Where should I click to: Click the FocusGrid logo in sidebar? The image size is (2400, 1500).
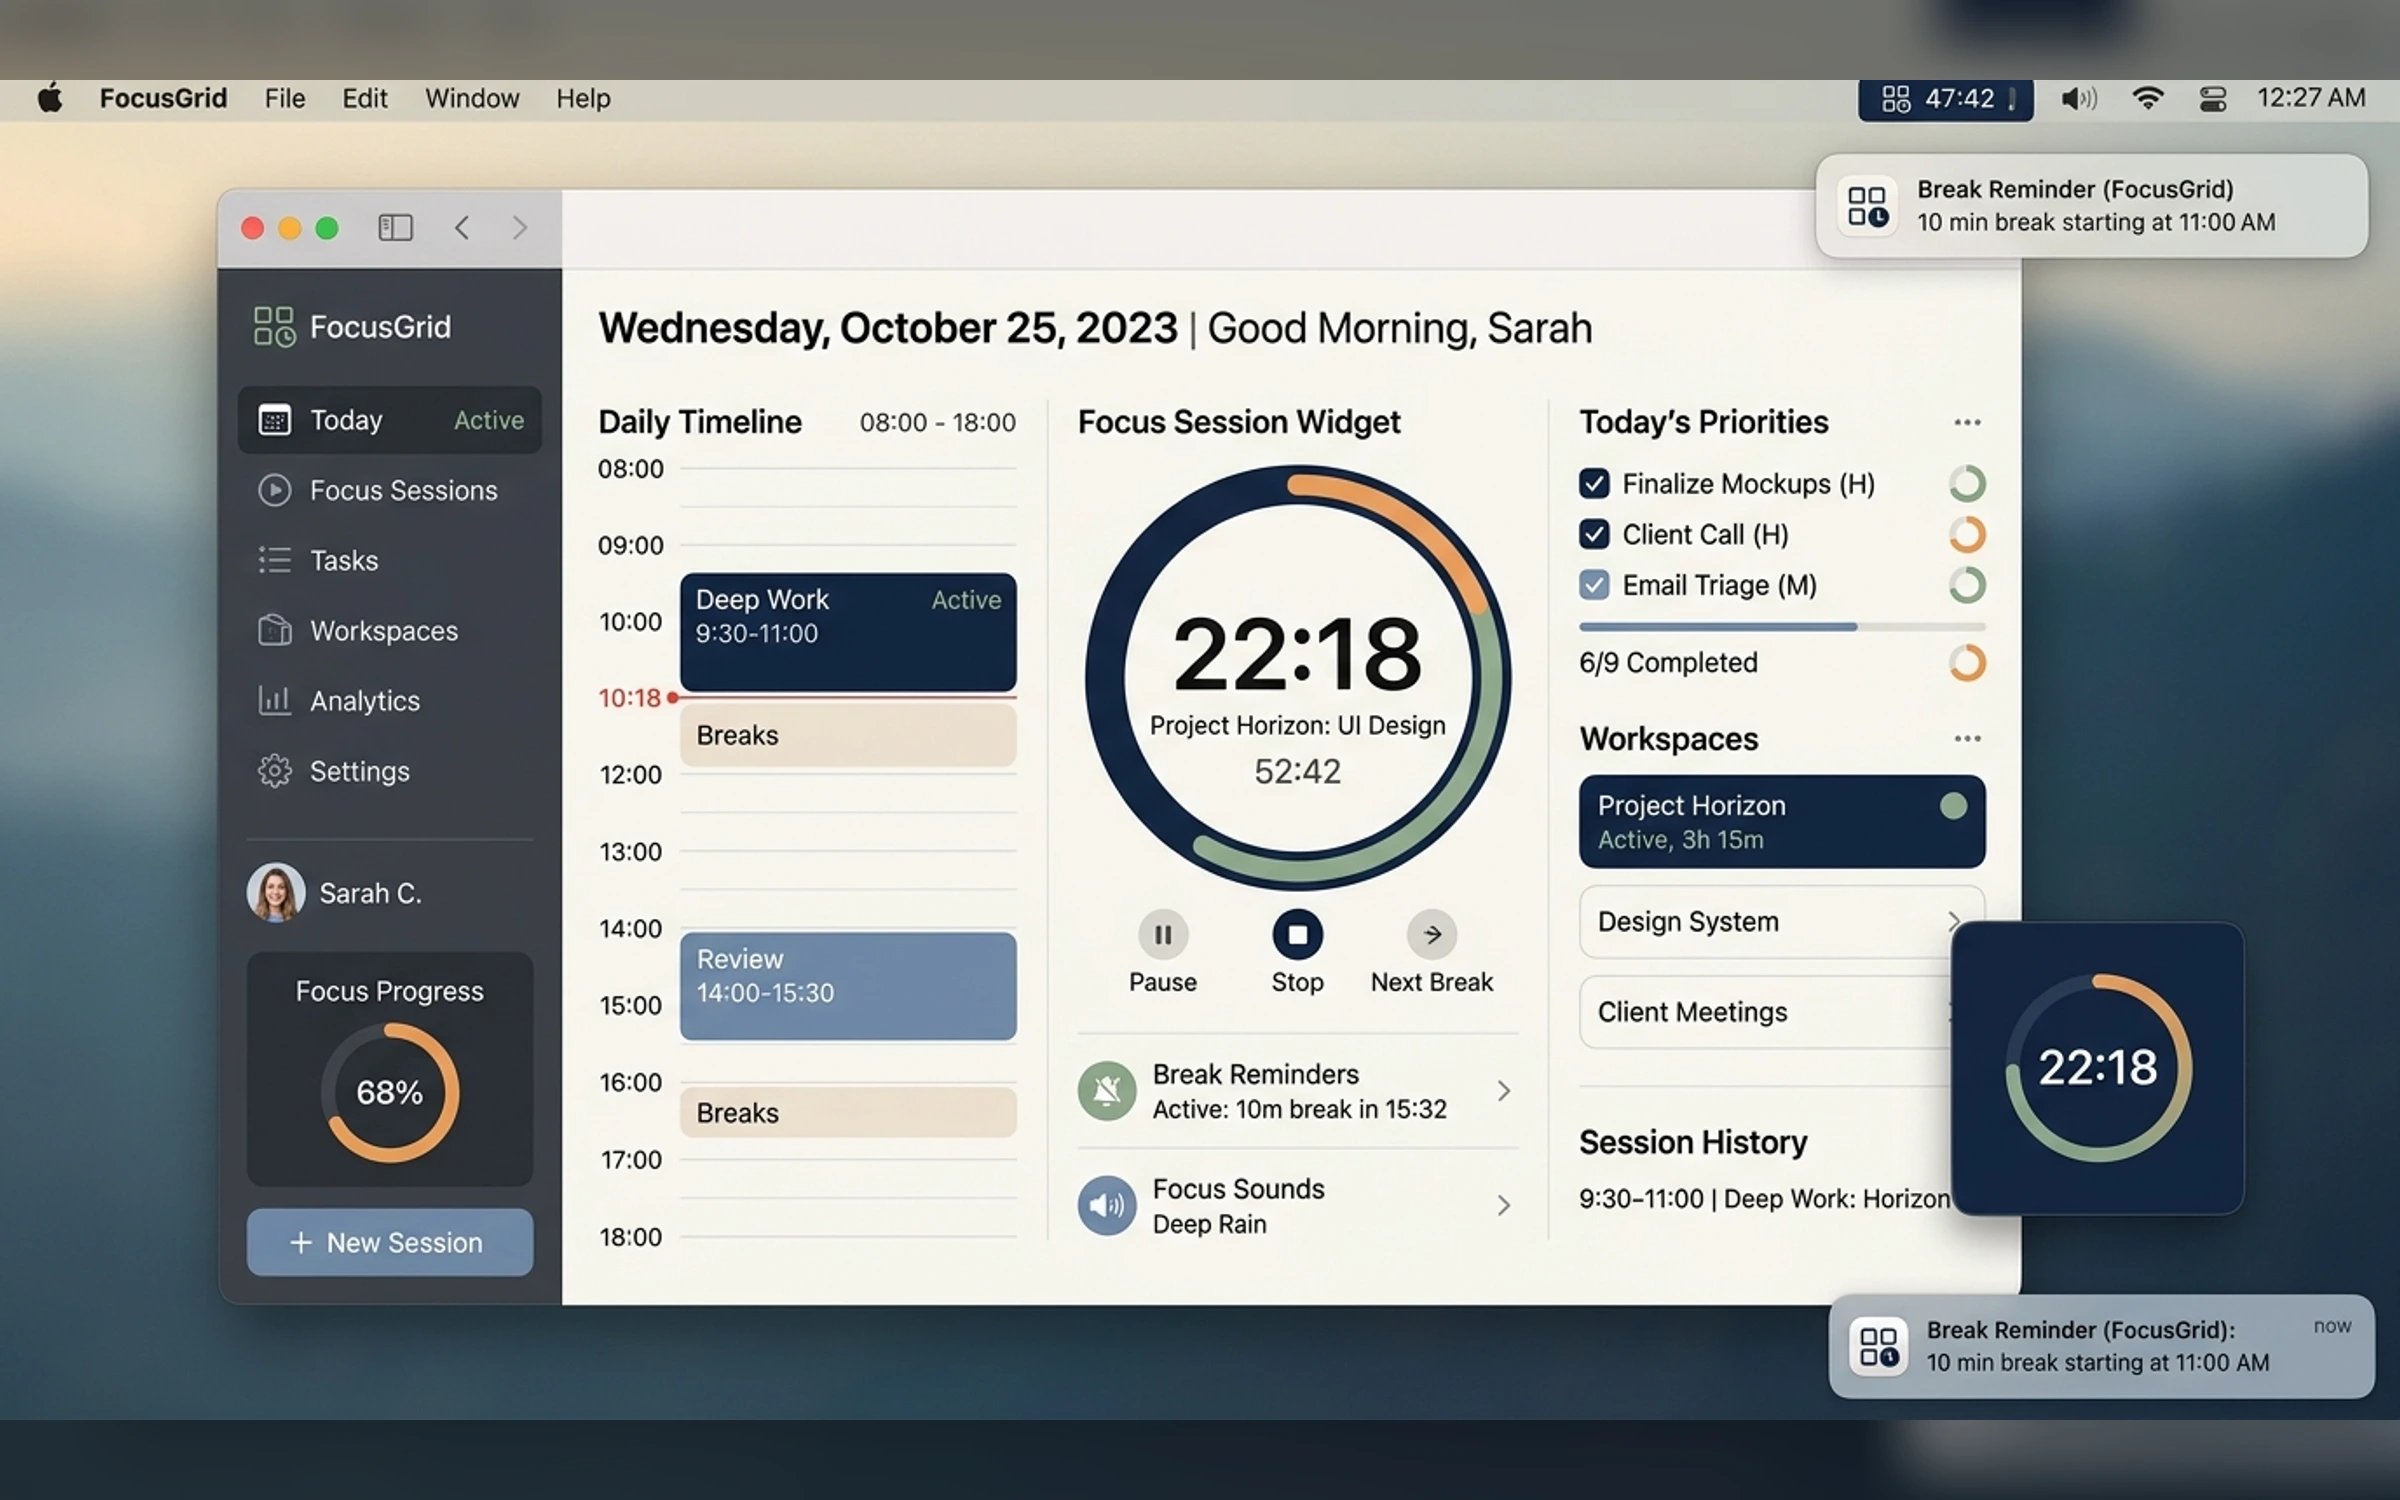(x=274, y=327)
